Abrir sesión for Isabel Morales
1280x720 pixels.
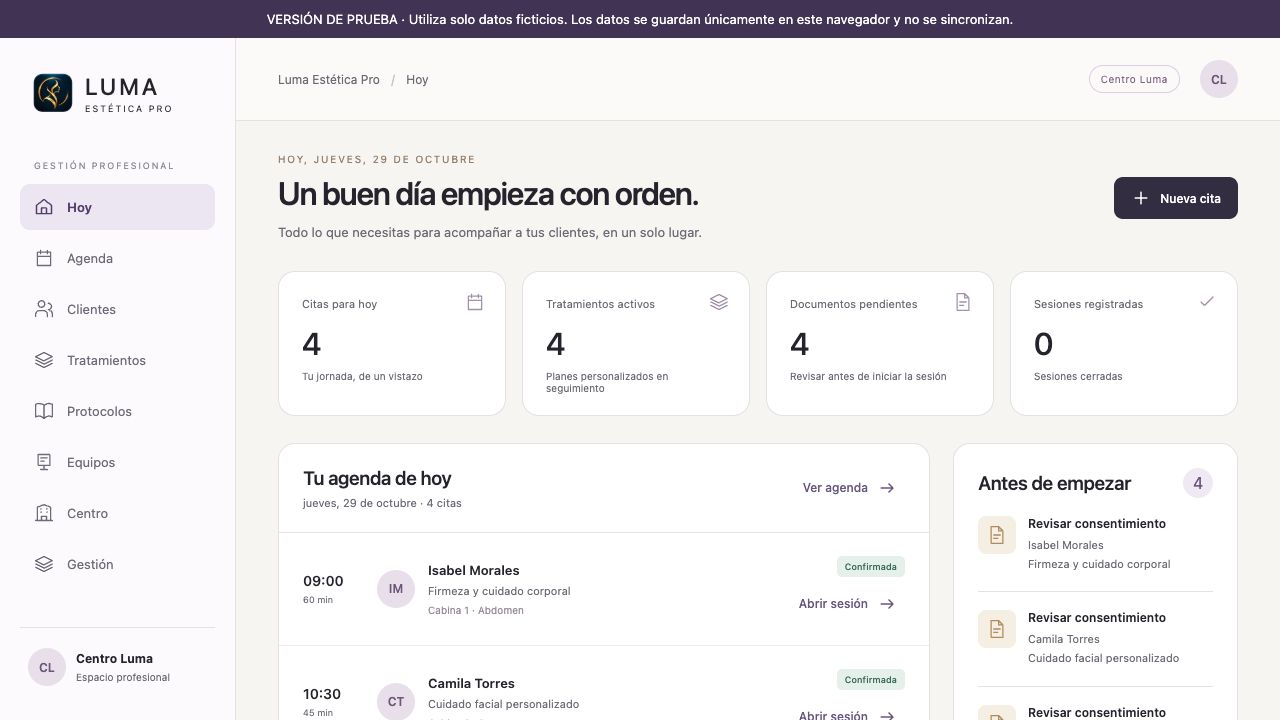point(847,604)
